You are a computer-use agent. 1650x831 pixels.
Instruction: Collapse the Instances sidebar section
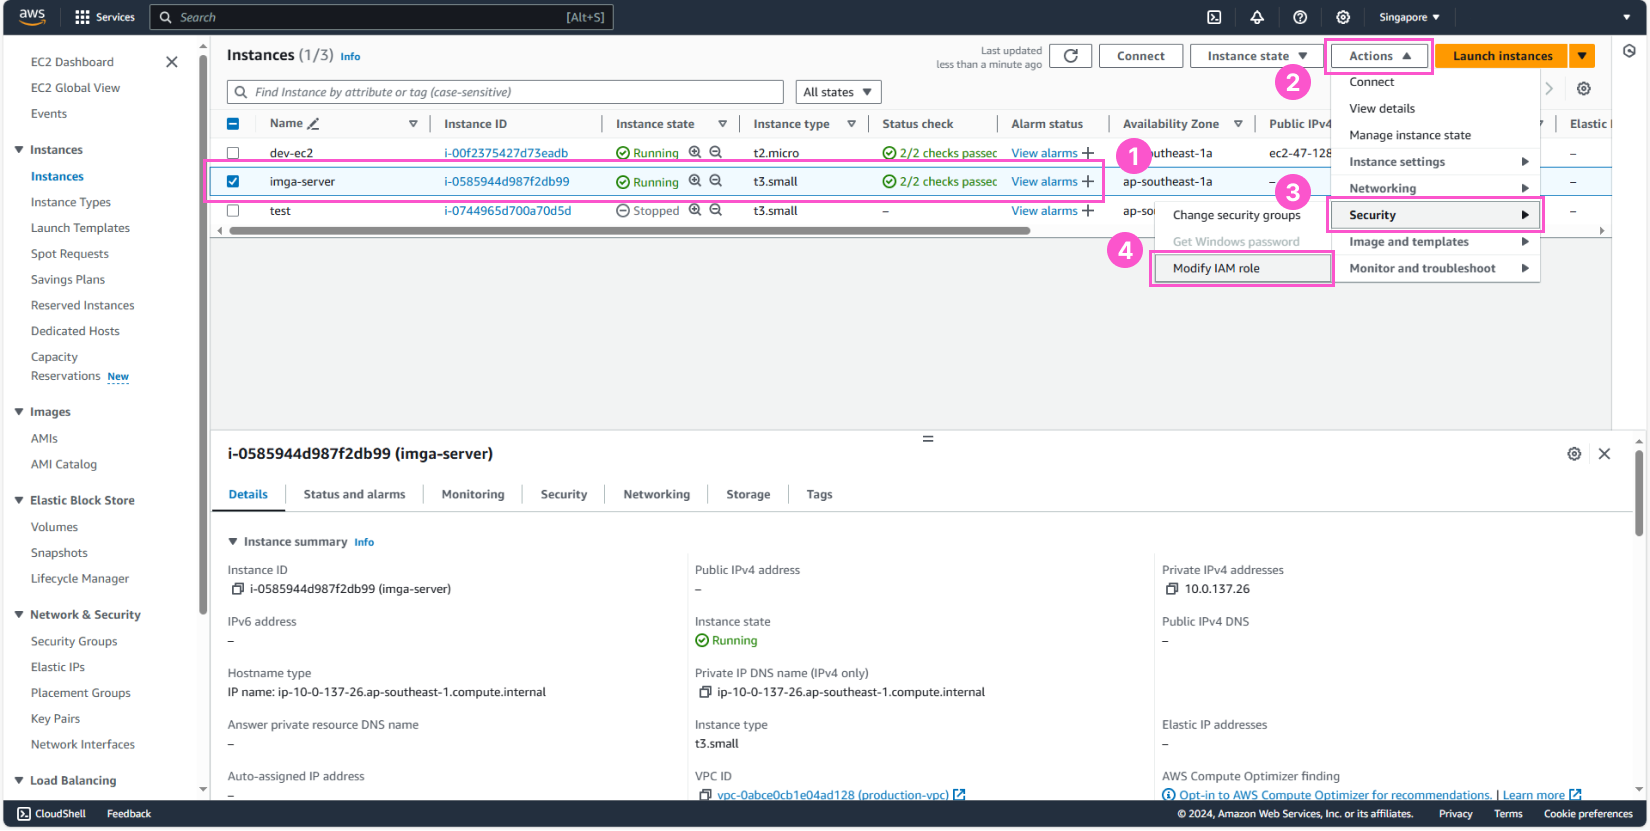(19, 150)
